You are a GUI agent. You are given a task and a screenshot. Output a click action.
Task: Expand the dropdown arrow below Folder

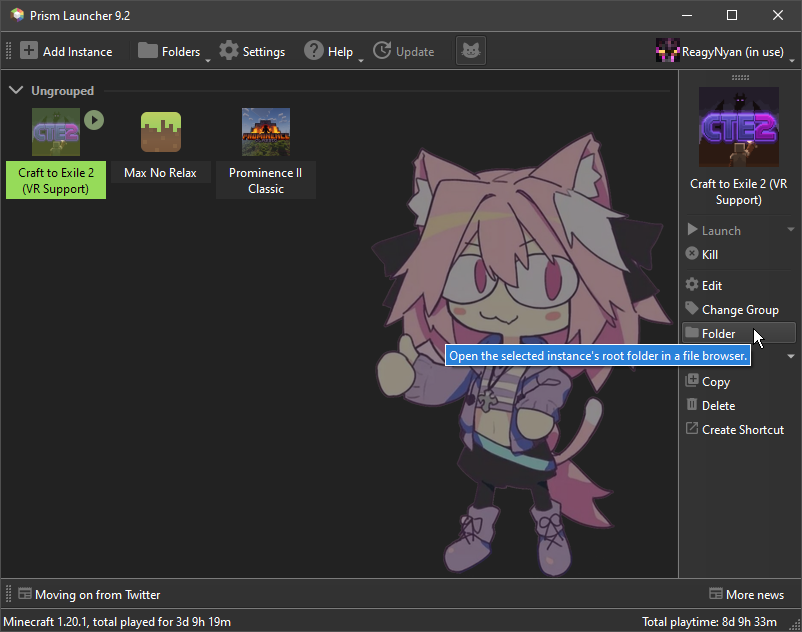coord(791,356)
